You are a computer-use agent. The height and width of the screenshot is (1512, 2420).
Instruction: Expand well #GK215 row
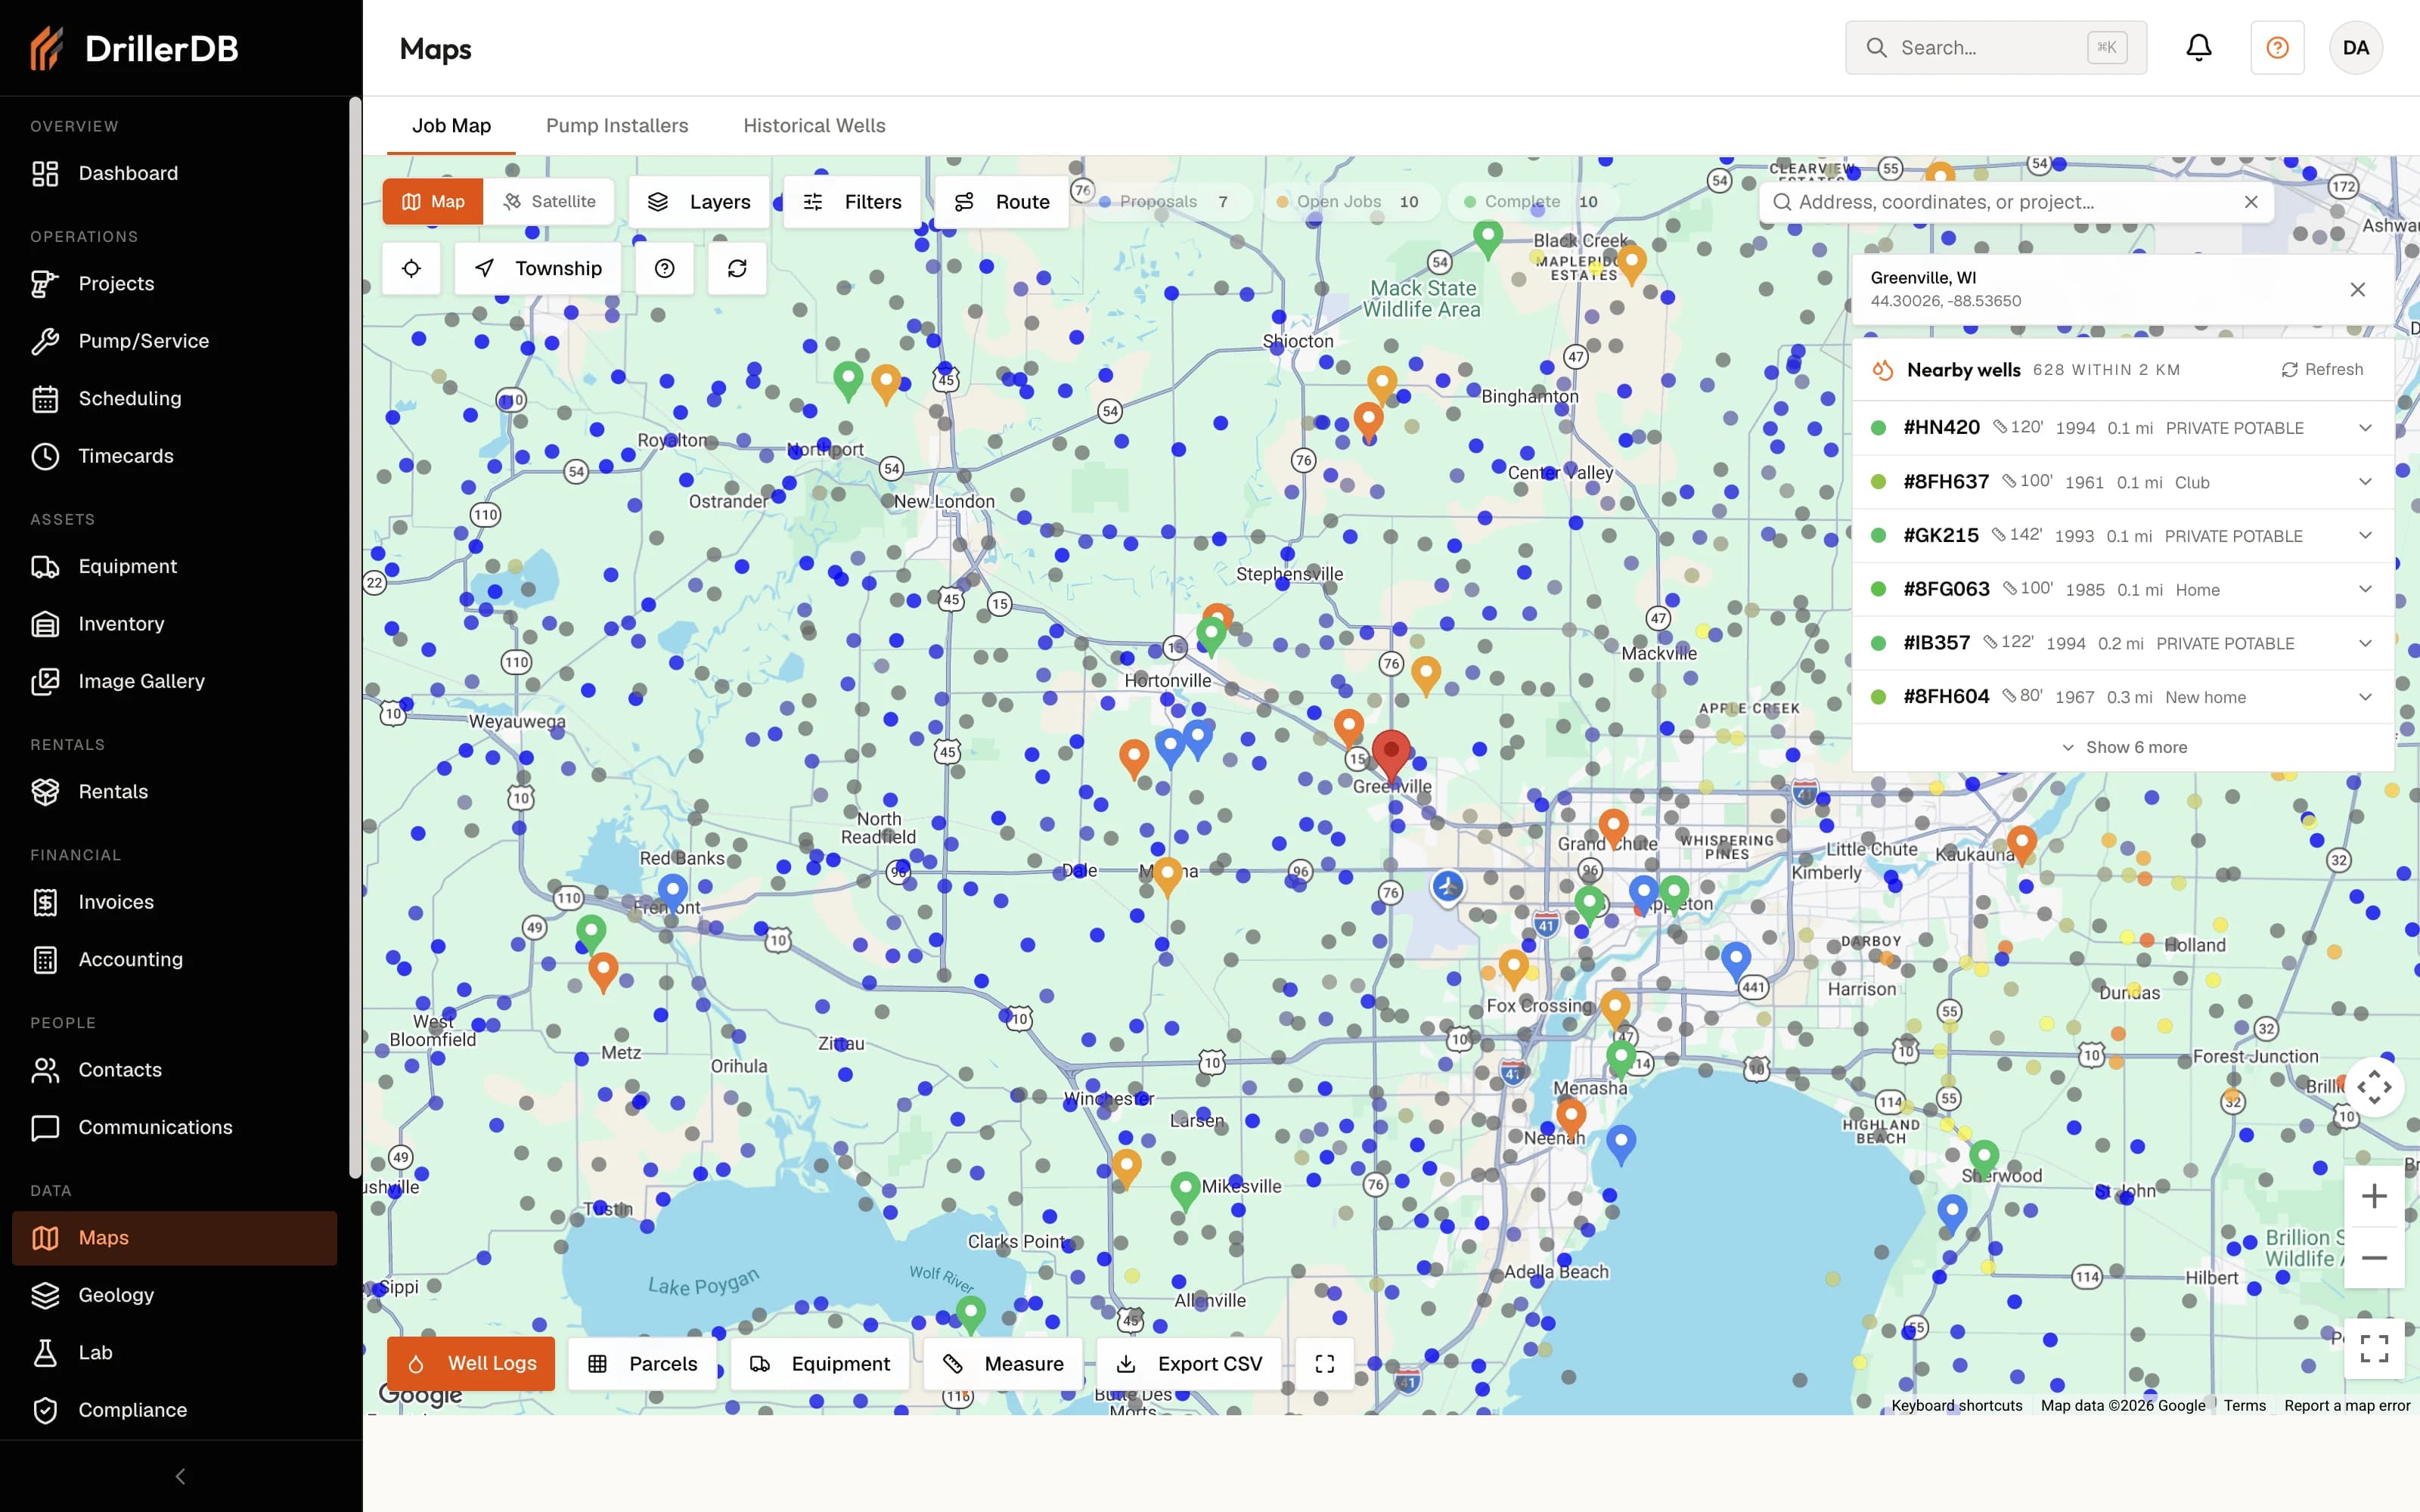2122,536
